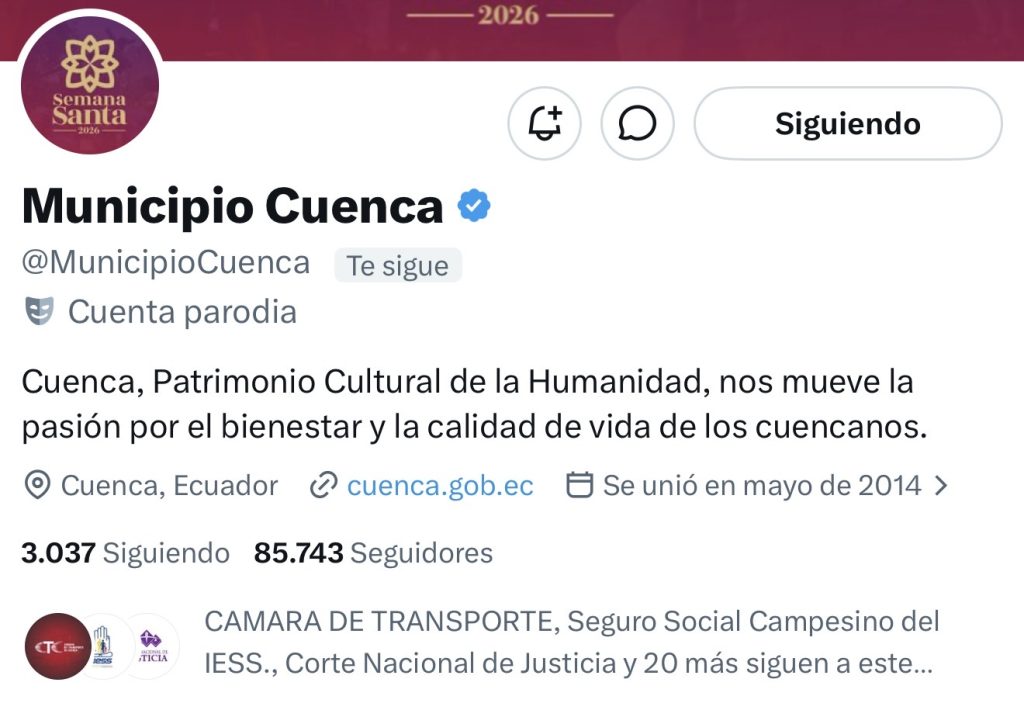Viewport: 1024px width, 717px height.
Task: Toggle the Siguiendo follow button
Action: coord(848,123)
